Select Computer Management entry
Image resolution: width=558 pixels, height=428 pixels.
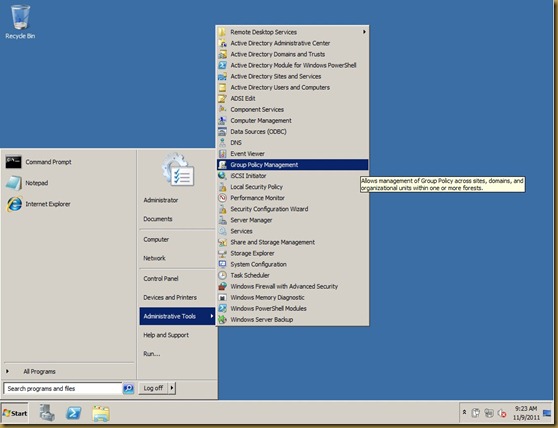point(293,120)
